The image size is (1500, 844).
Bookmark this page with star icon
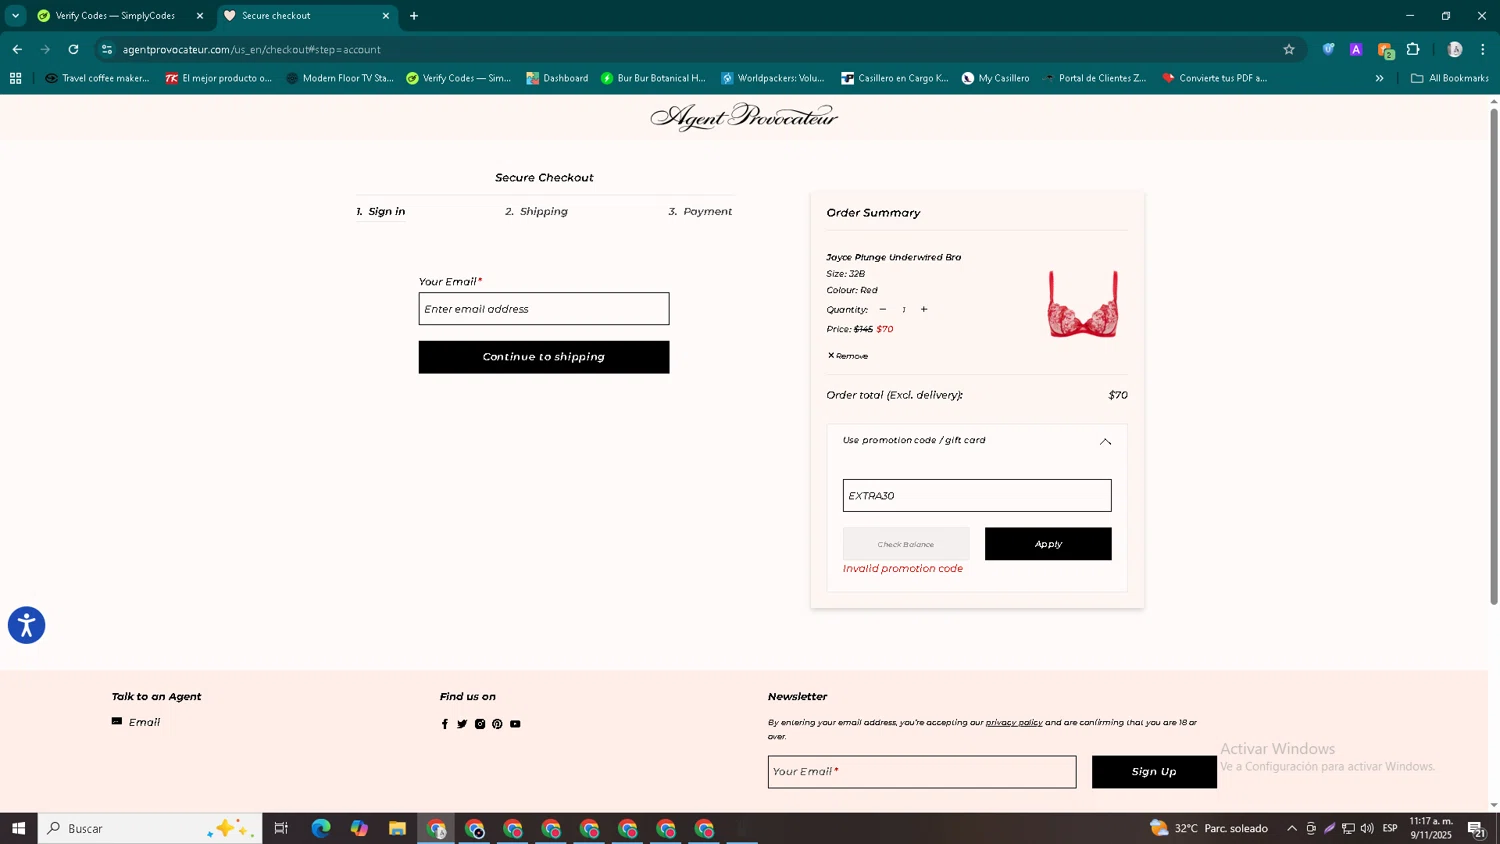[x=1289, y=49]
